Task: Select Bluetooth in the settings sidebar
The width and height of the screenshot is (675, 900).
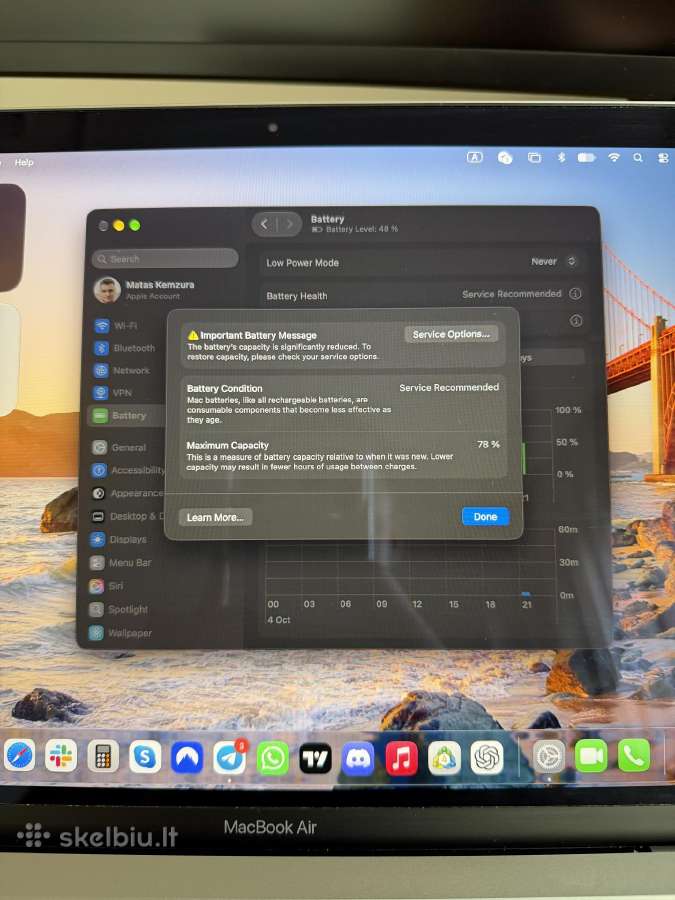Action: coord(126,348)
